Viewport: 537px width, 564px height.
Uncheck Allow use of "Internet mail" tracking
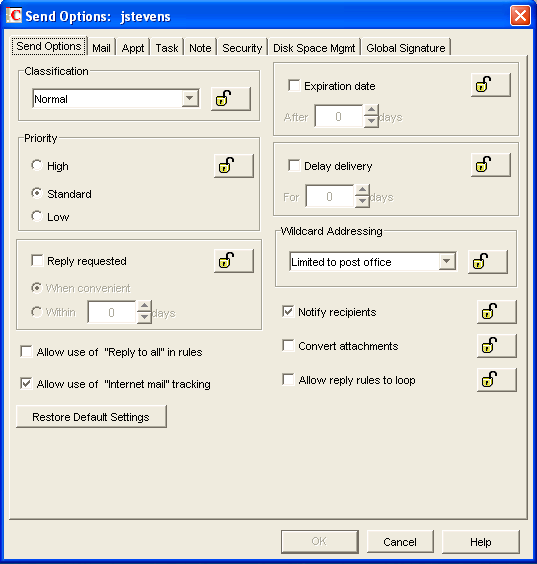(x=26, y=383)
